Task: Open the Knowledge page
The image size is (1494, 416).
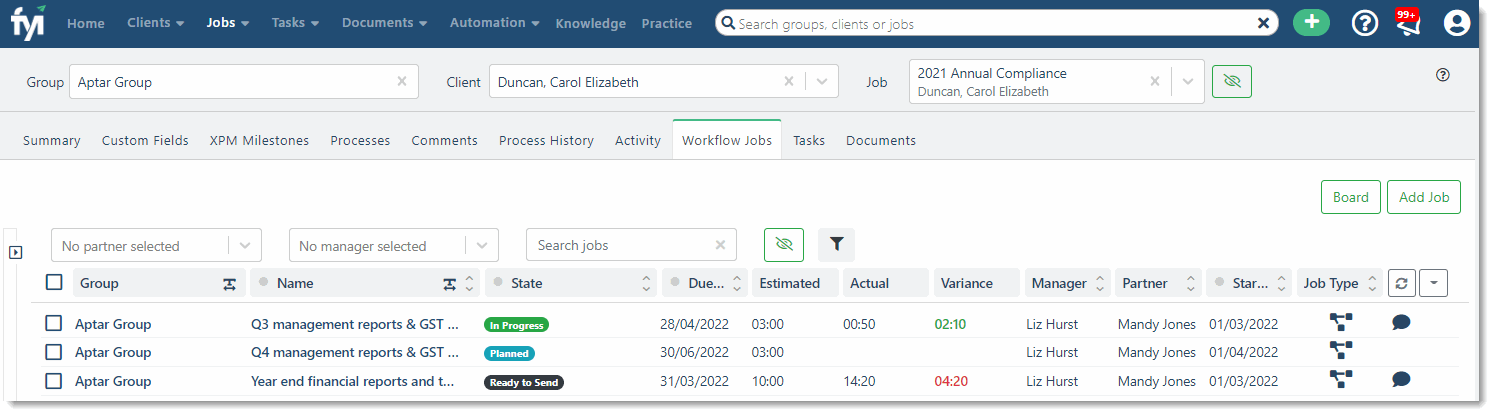Action: [x=590, y=23]
